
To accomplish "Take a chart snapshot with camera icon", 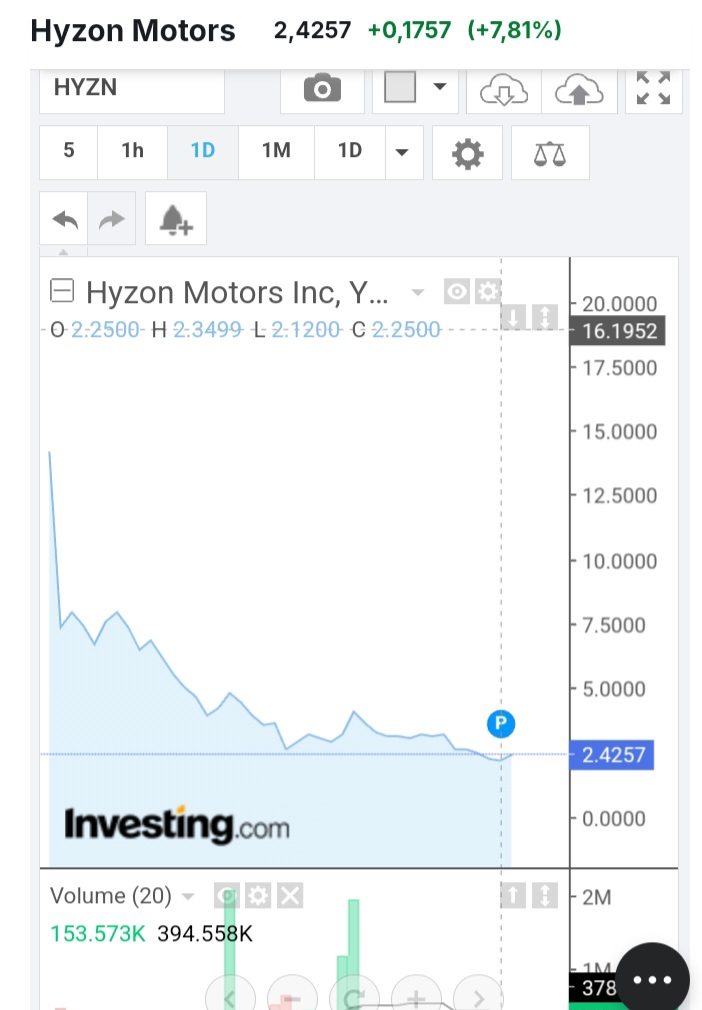I will tap(321, 91).
